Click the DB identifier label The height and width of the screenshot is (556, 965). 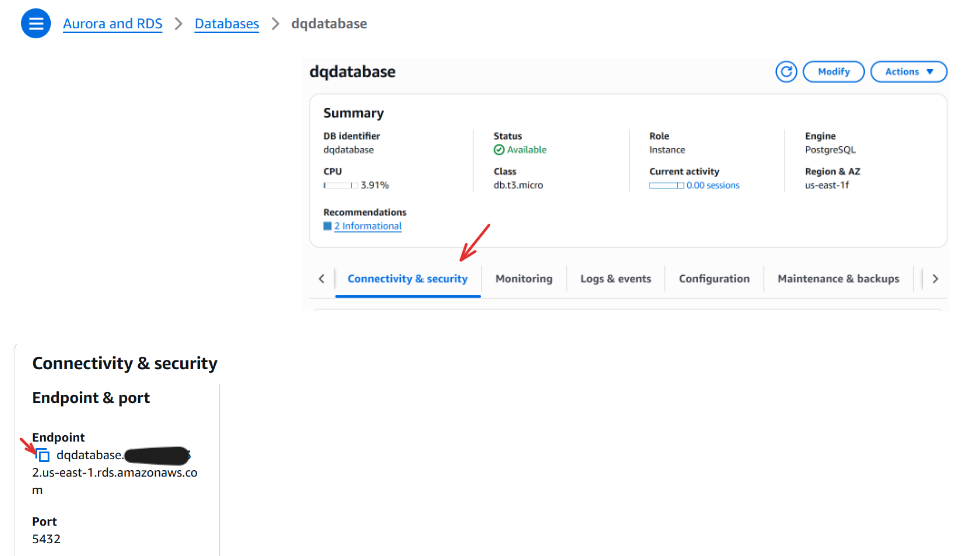(x=351, y=136)
